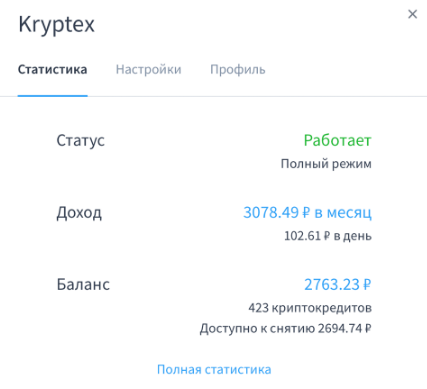Click the Работает status value
The width and height of the screenshot is (427, 389).
[x=337, y=140]
